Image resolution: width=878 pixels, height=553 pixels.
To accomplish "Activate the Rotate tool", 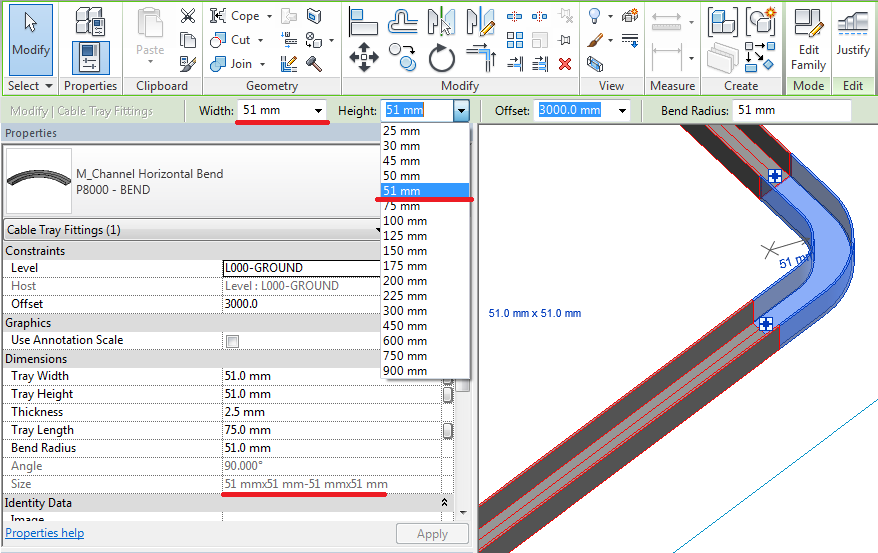I will click(x=441, y=58).
